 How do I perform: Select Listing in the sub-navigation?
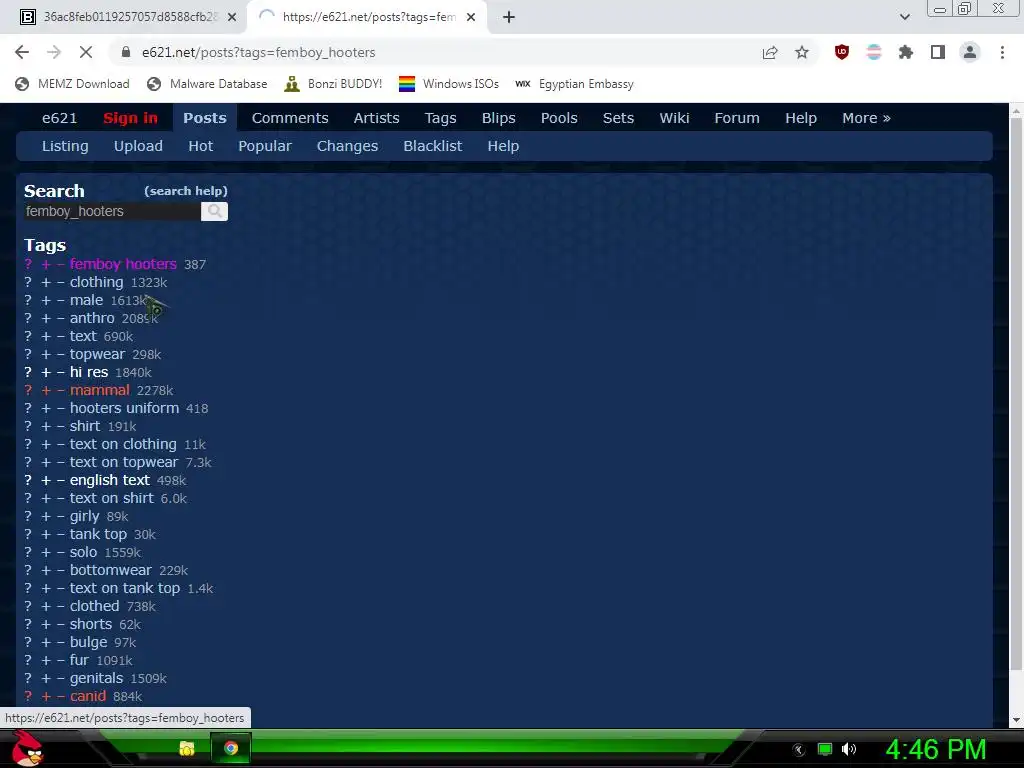coord(65,146)
